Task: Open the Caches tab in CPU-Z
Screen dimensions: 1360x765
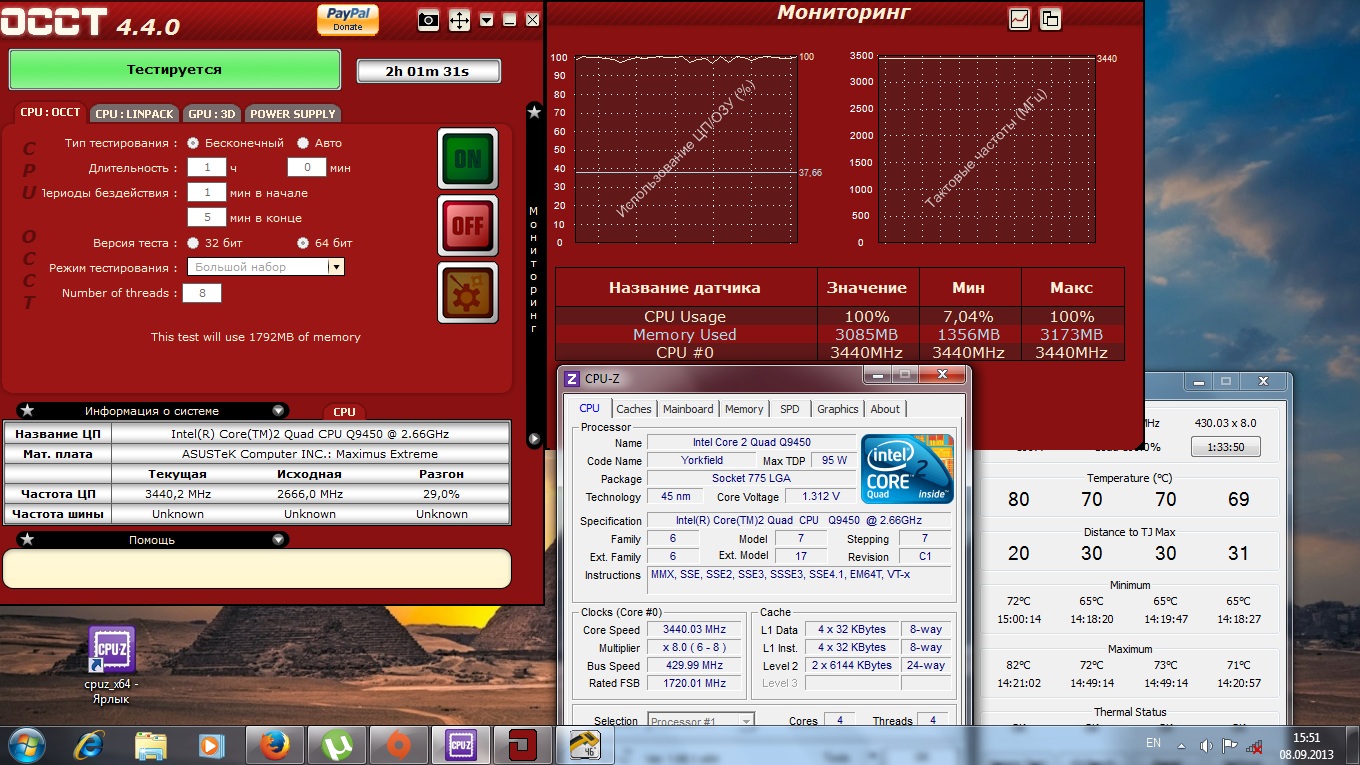Action: tap(634, 409)
